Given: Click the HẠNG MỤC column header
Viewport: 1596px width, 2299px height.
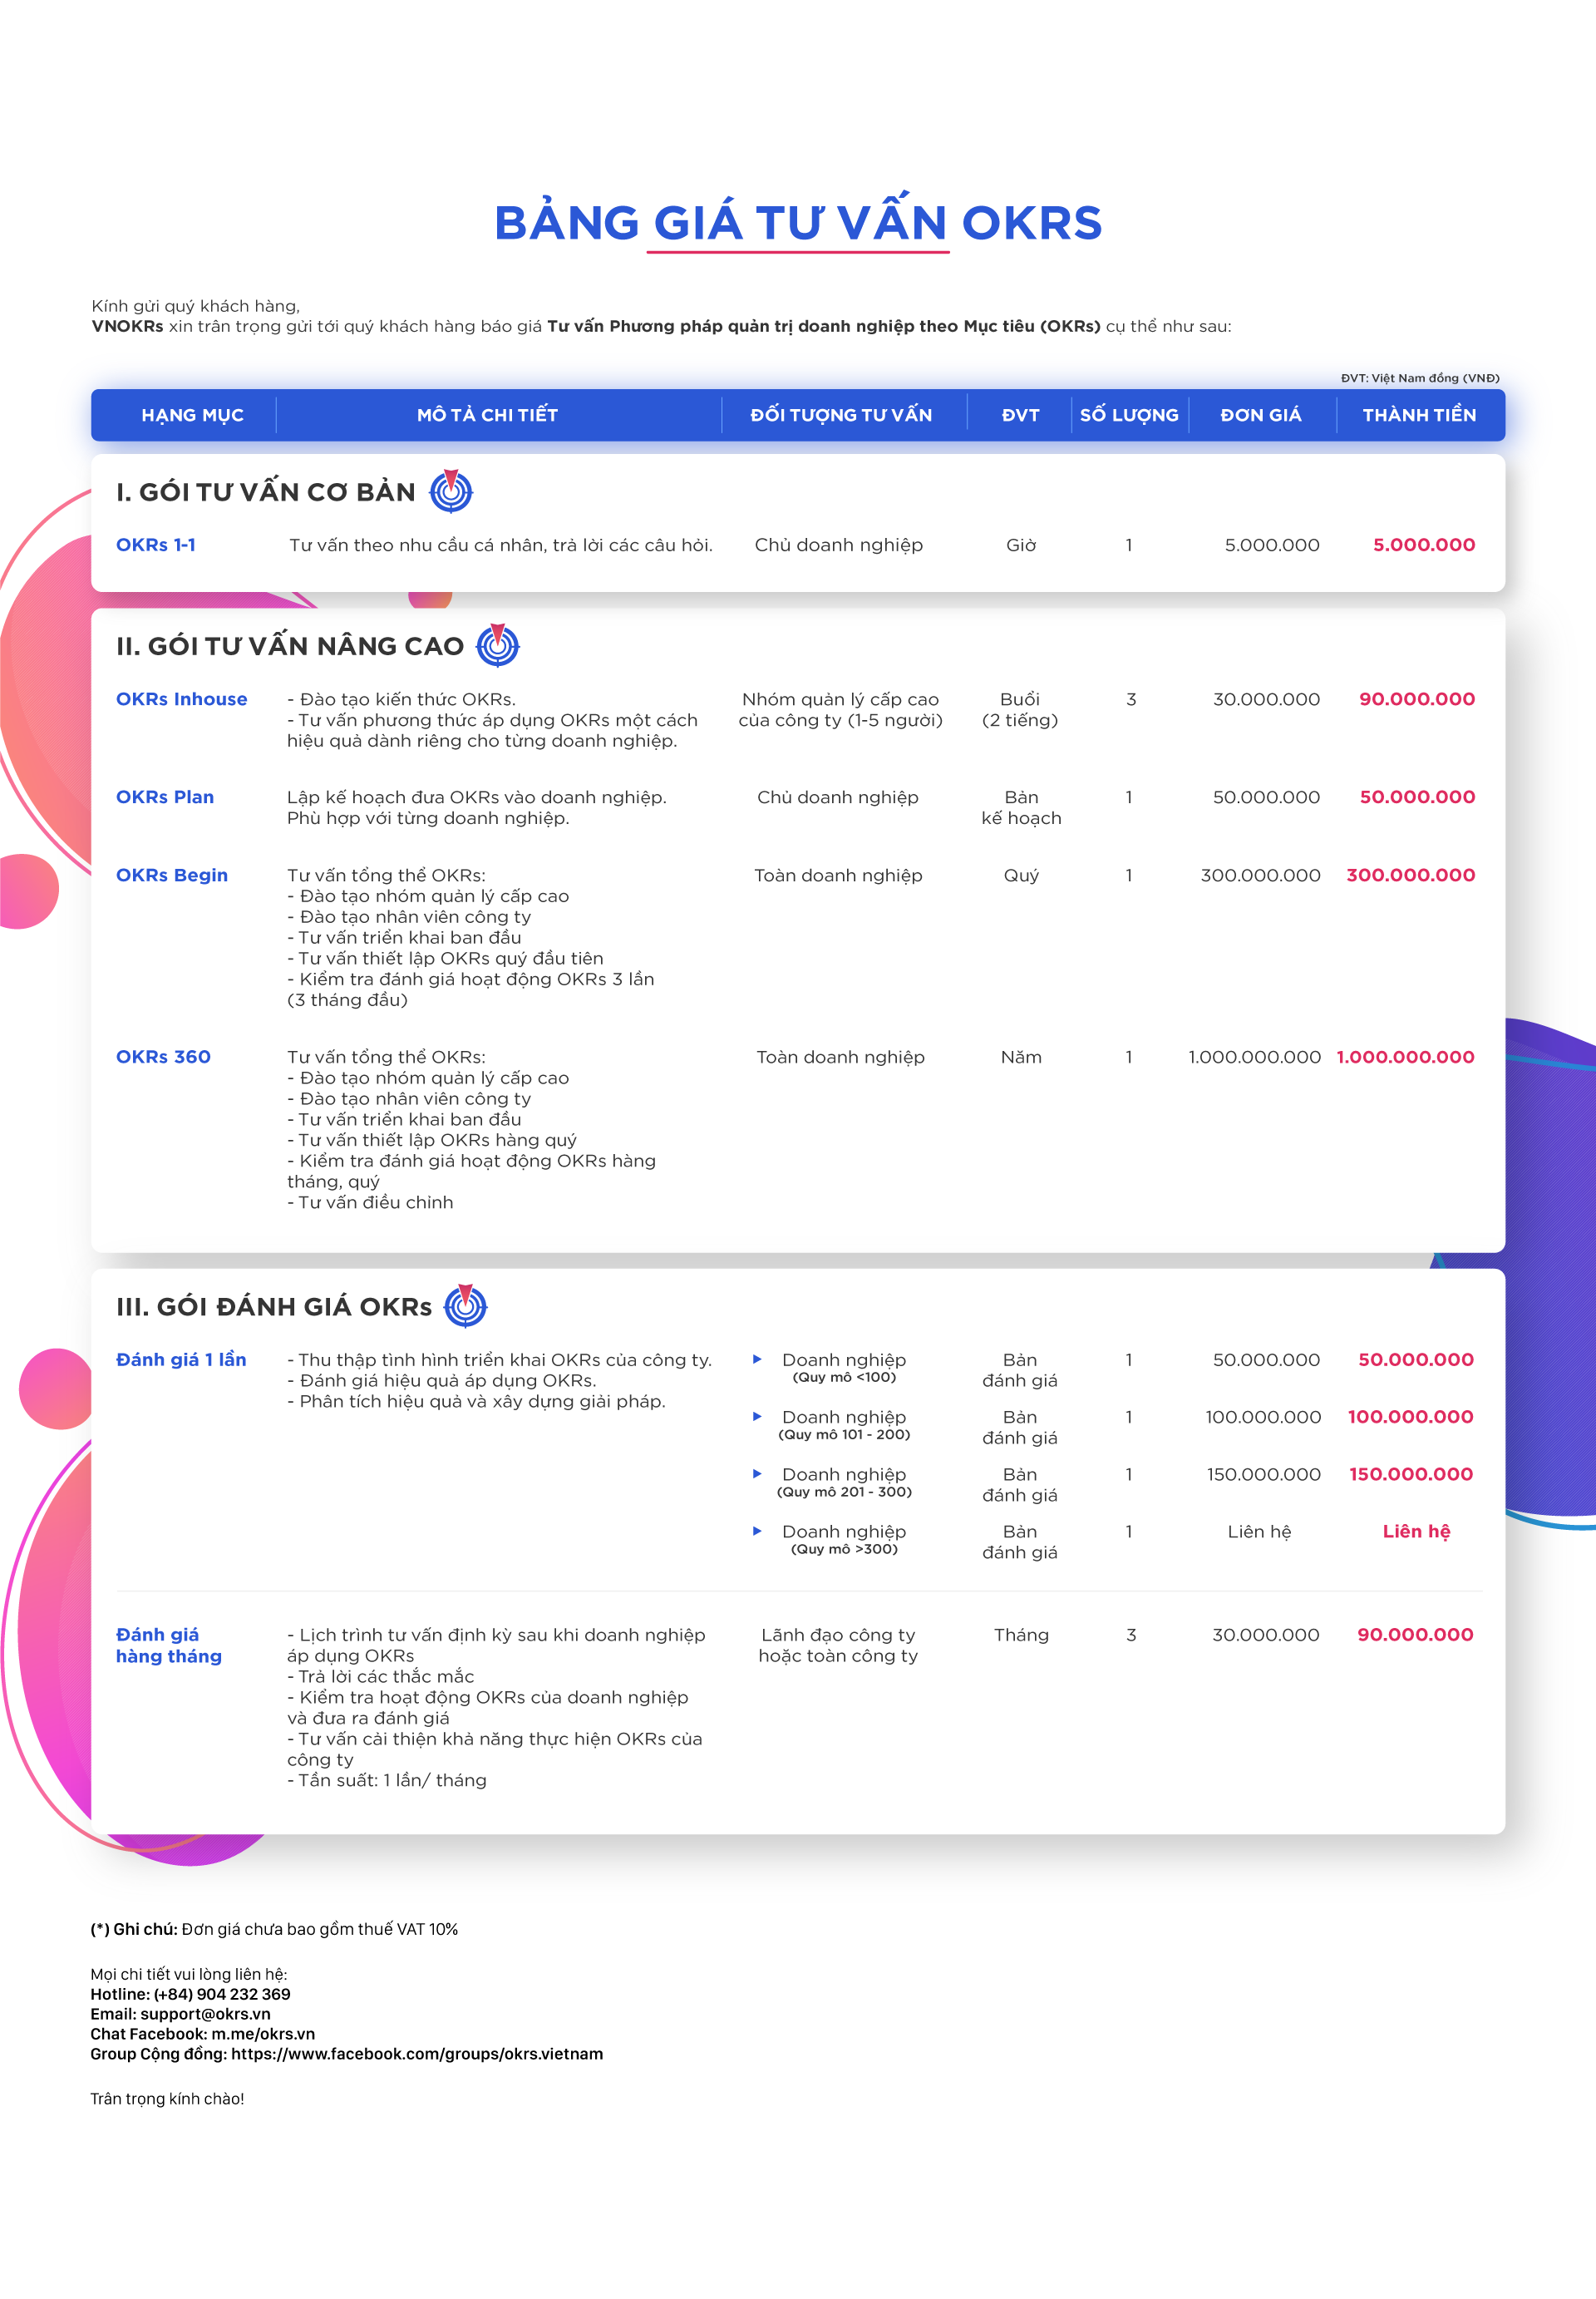Looking at the screenshot, I should tap(192, 415).
